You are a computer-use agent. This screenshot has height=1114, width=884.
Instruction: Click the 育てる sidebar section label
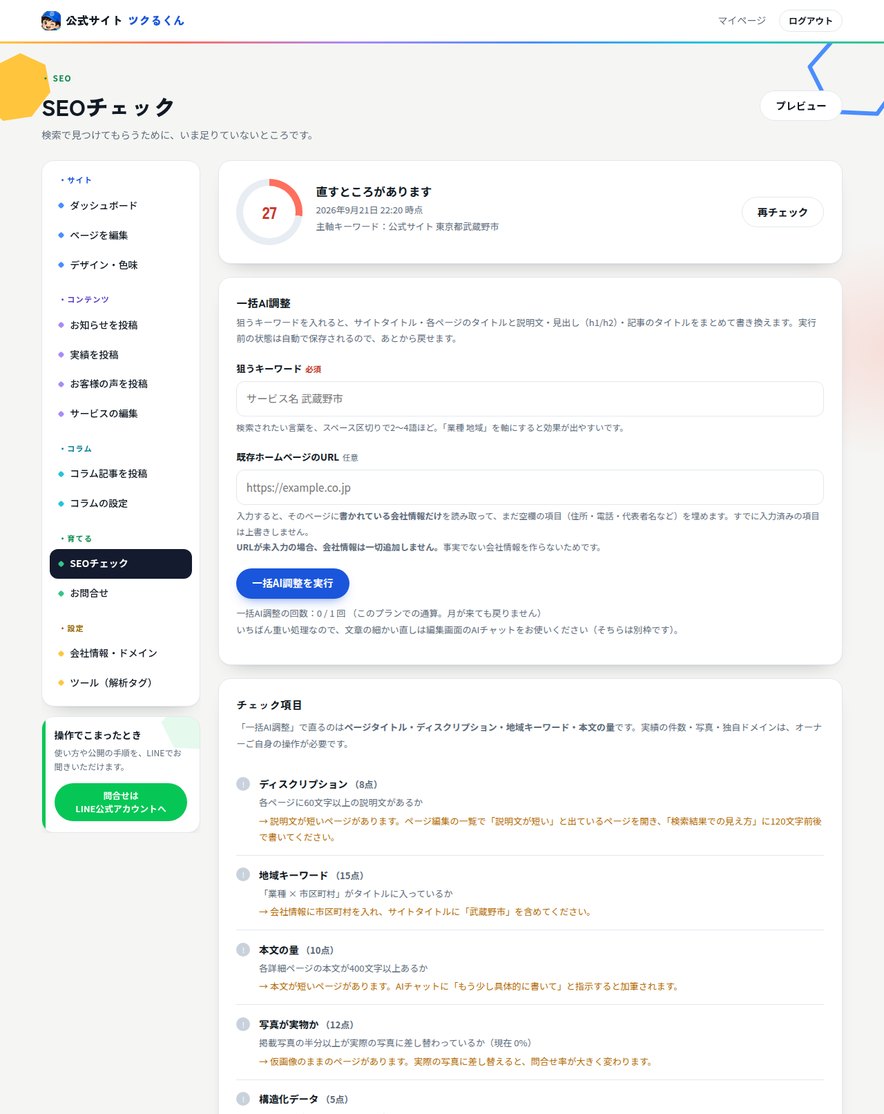(79, 539)
